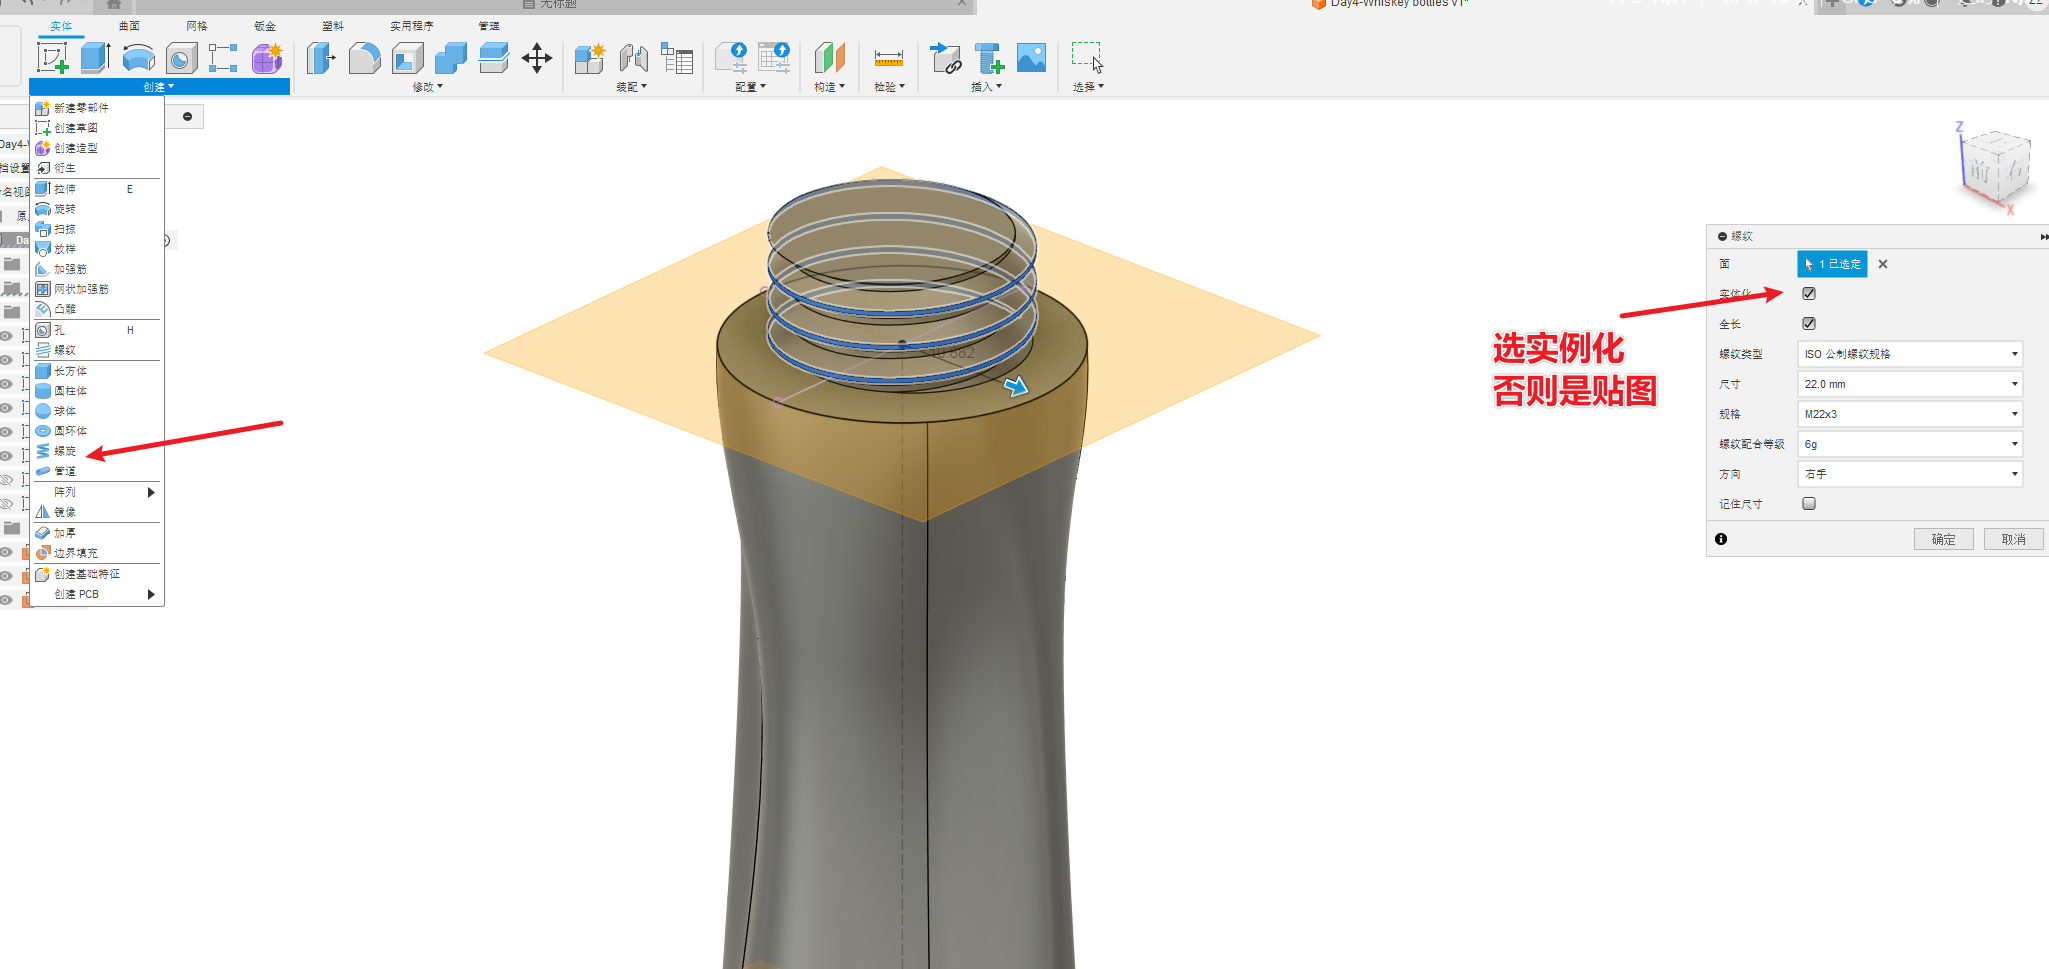
Task: Click the Measure ruler icon
Action: (888, 58)
